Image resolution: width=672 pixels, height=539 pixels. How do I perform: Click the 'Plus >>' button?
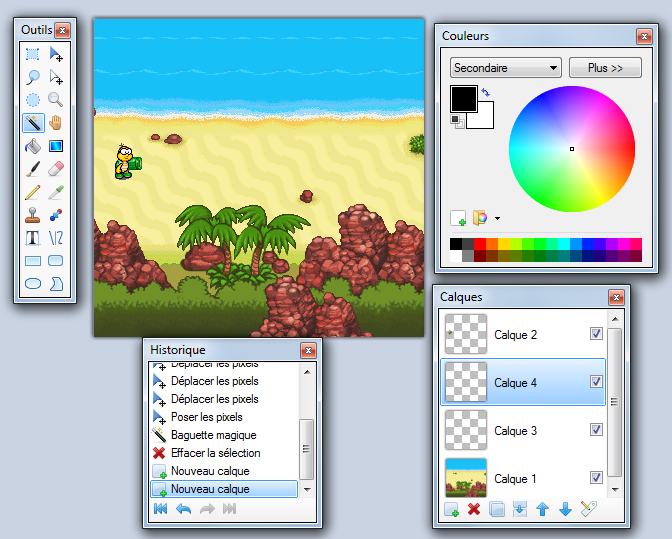tap(605, 68)
